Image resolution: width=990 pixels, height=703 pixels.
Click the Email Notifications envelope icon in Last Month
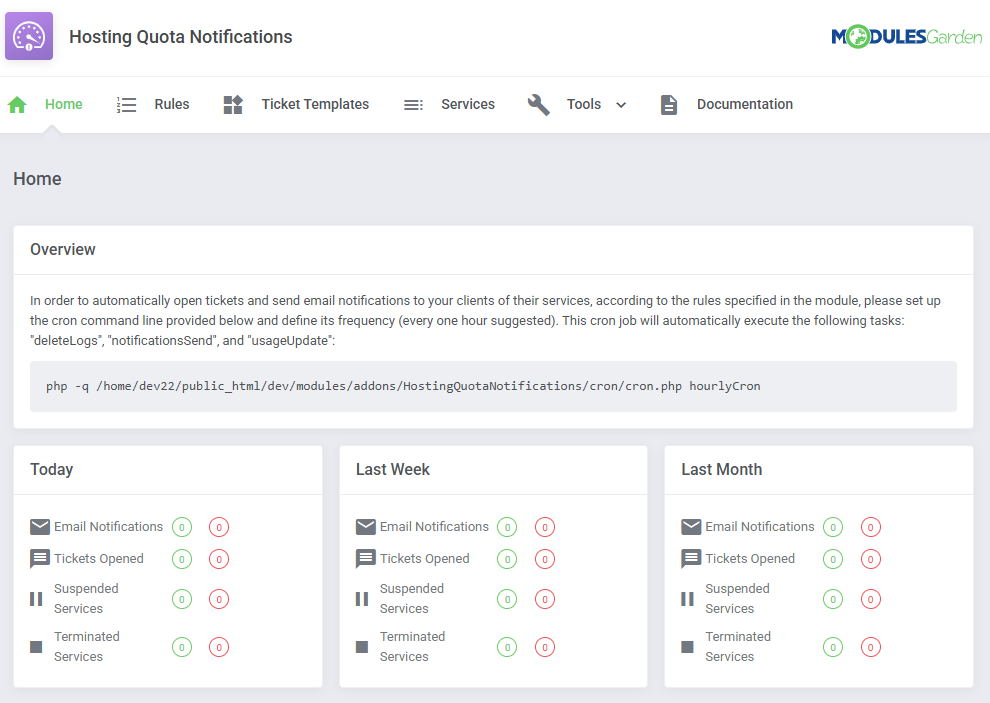691,527
